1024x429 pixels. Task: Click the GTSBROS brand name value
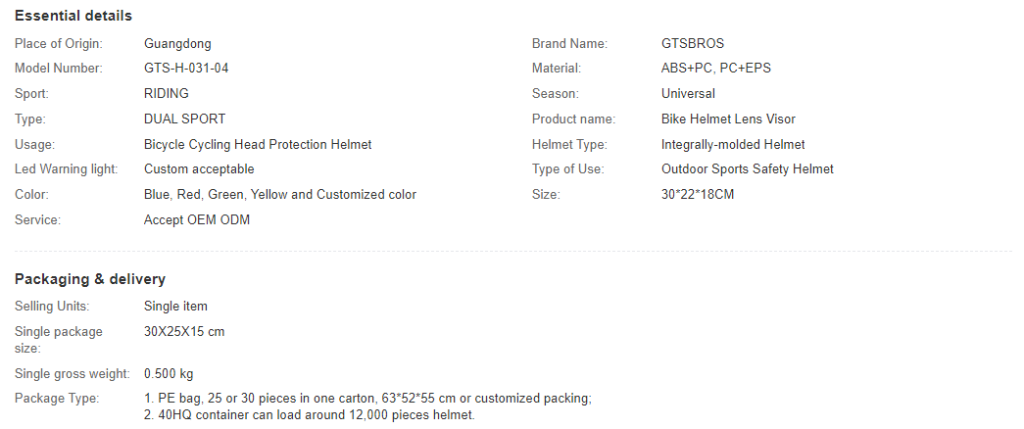[692, 44]
